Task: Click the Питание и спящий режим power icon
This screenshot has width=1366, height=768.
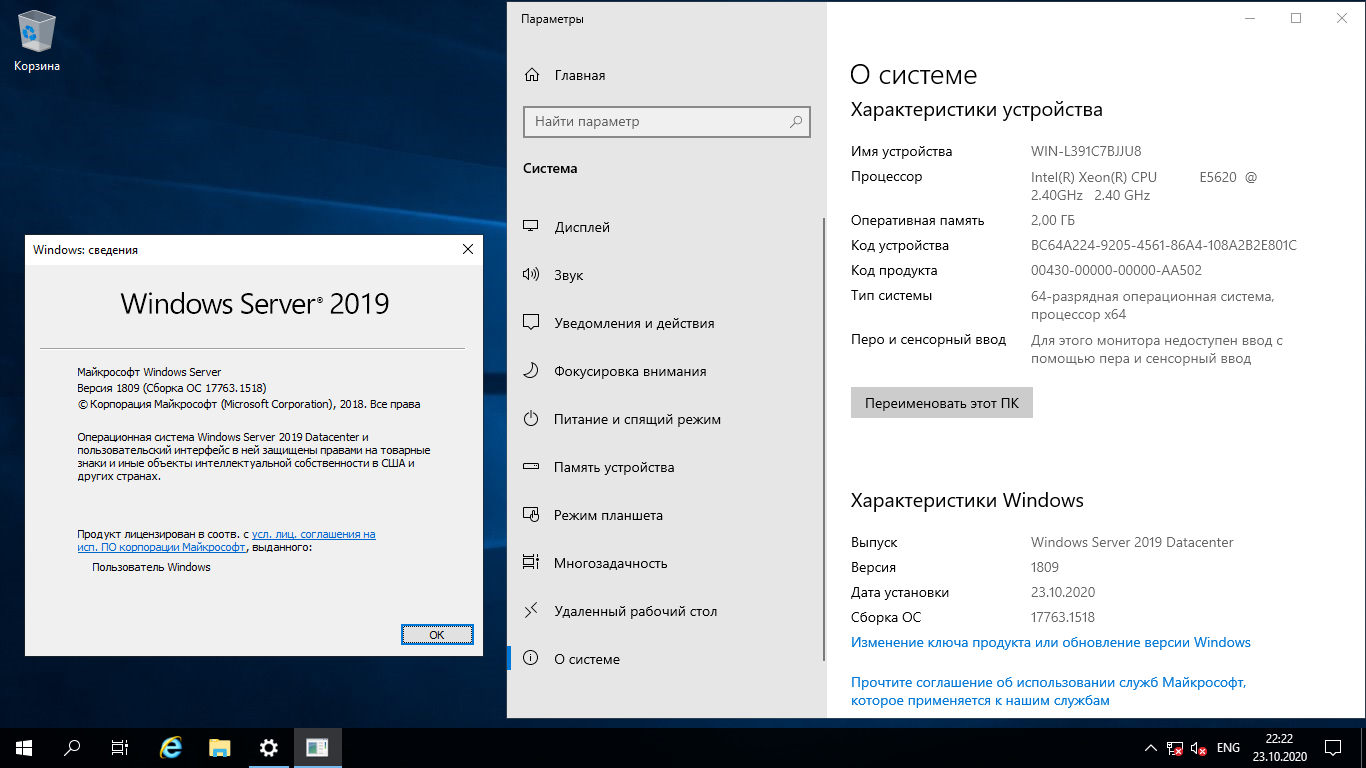Action: pos(532,419)
